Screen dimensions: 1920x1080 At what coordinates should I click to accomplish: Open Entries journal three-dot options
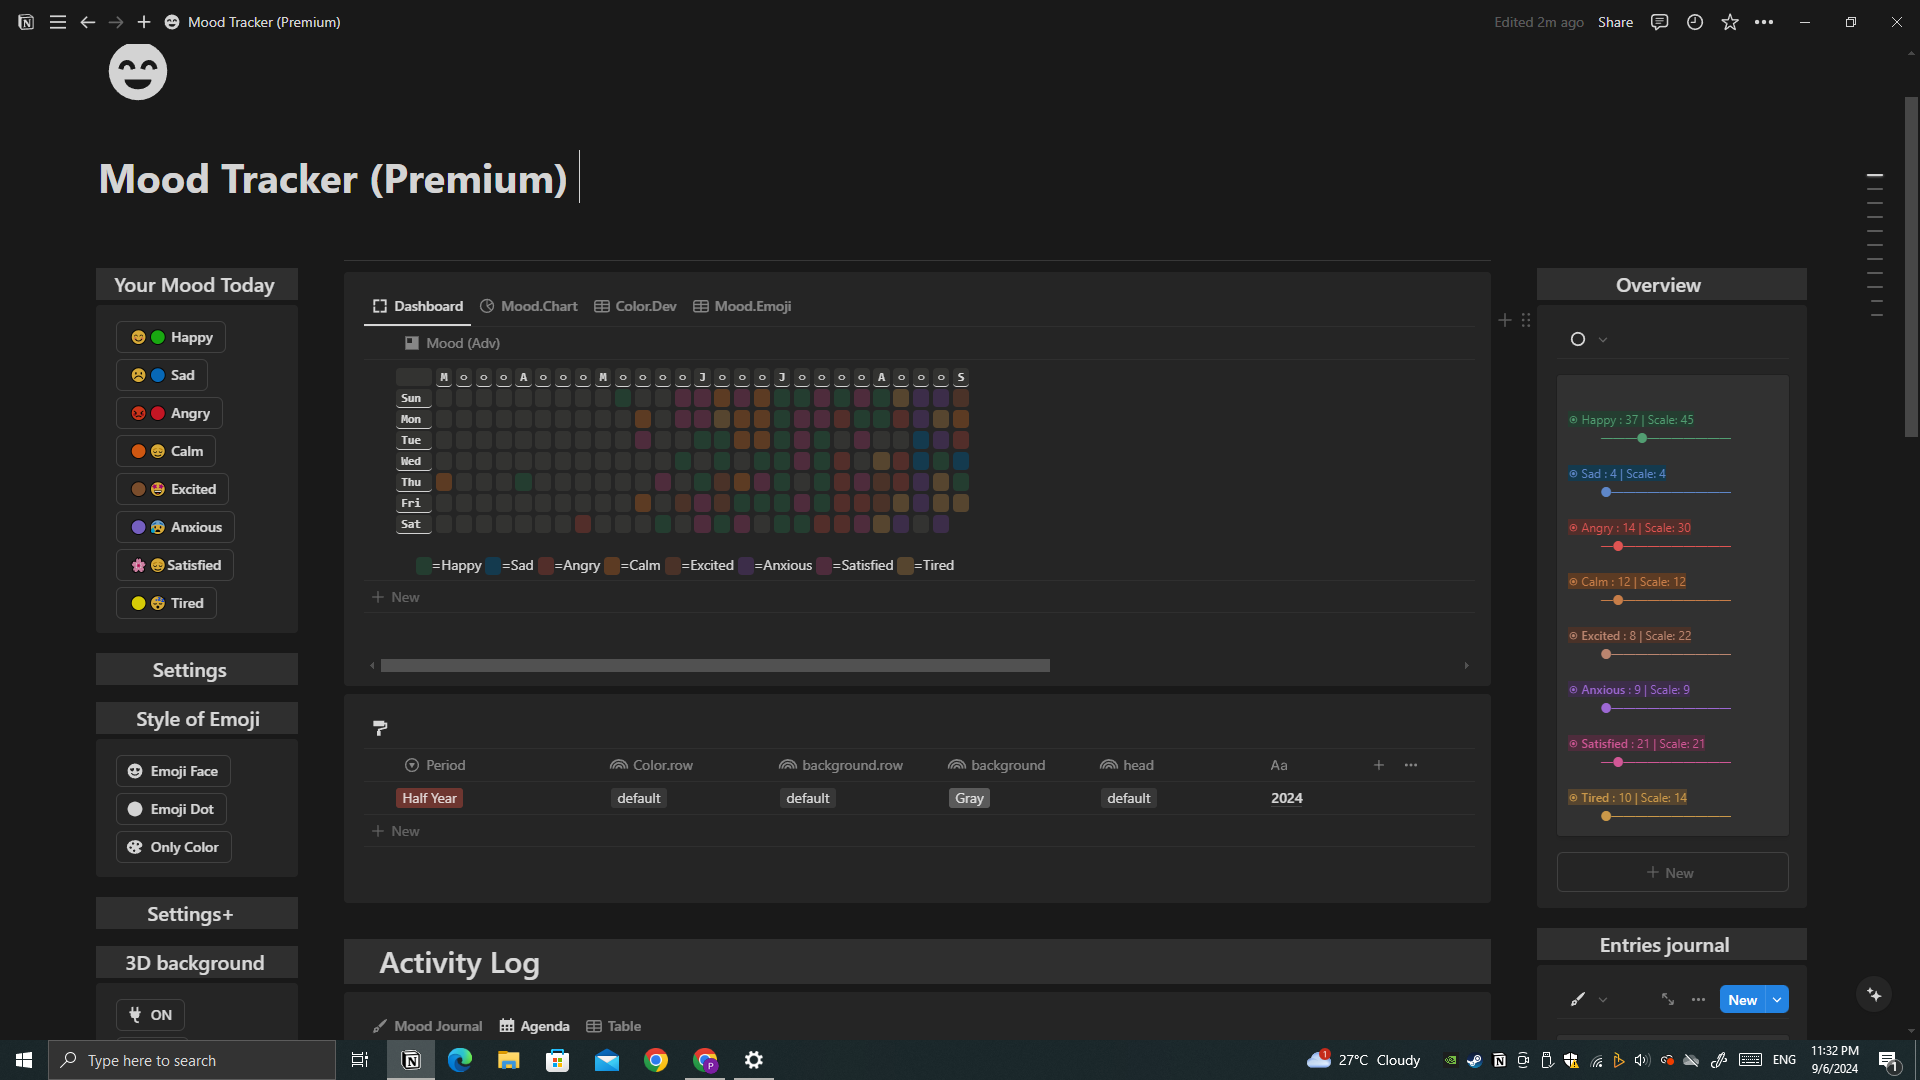pos(1698,999)
